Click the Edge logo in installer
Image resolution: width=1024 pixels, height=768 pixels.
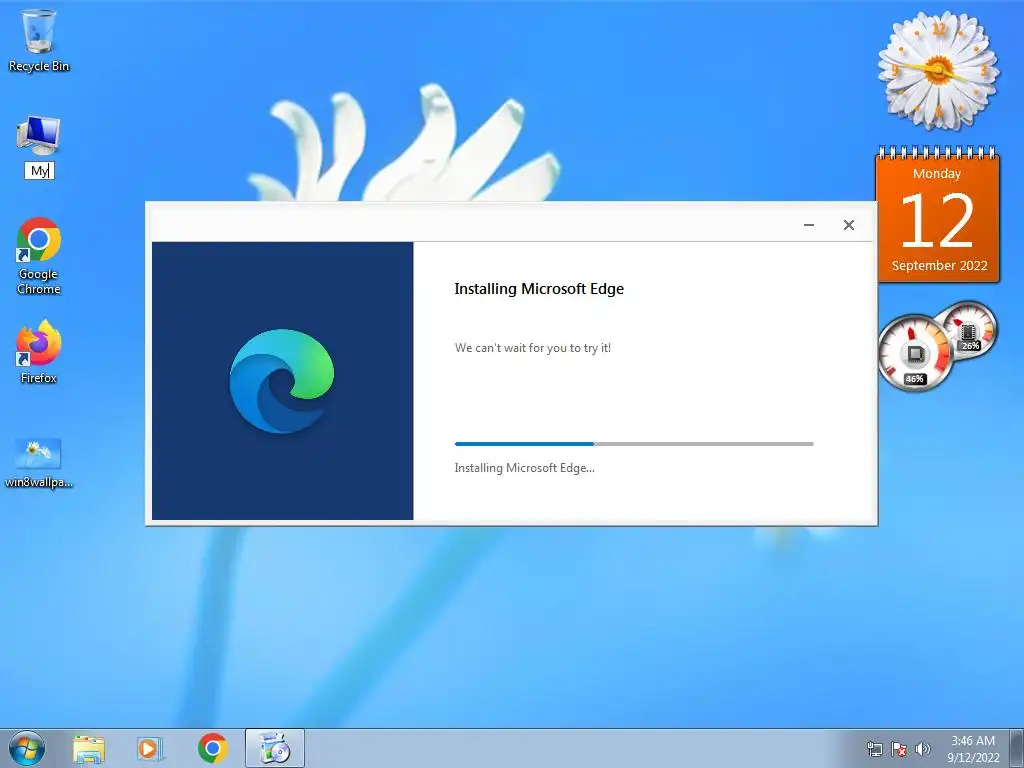282,381
